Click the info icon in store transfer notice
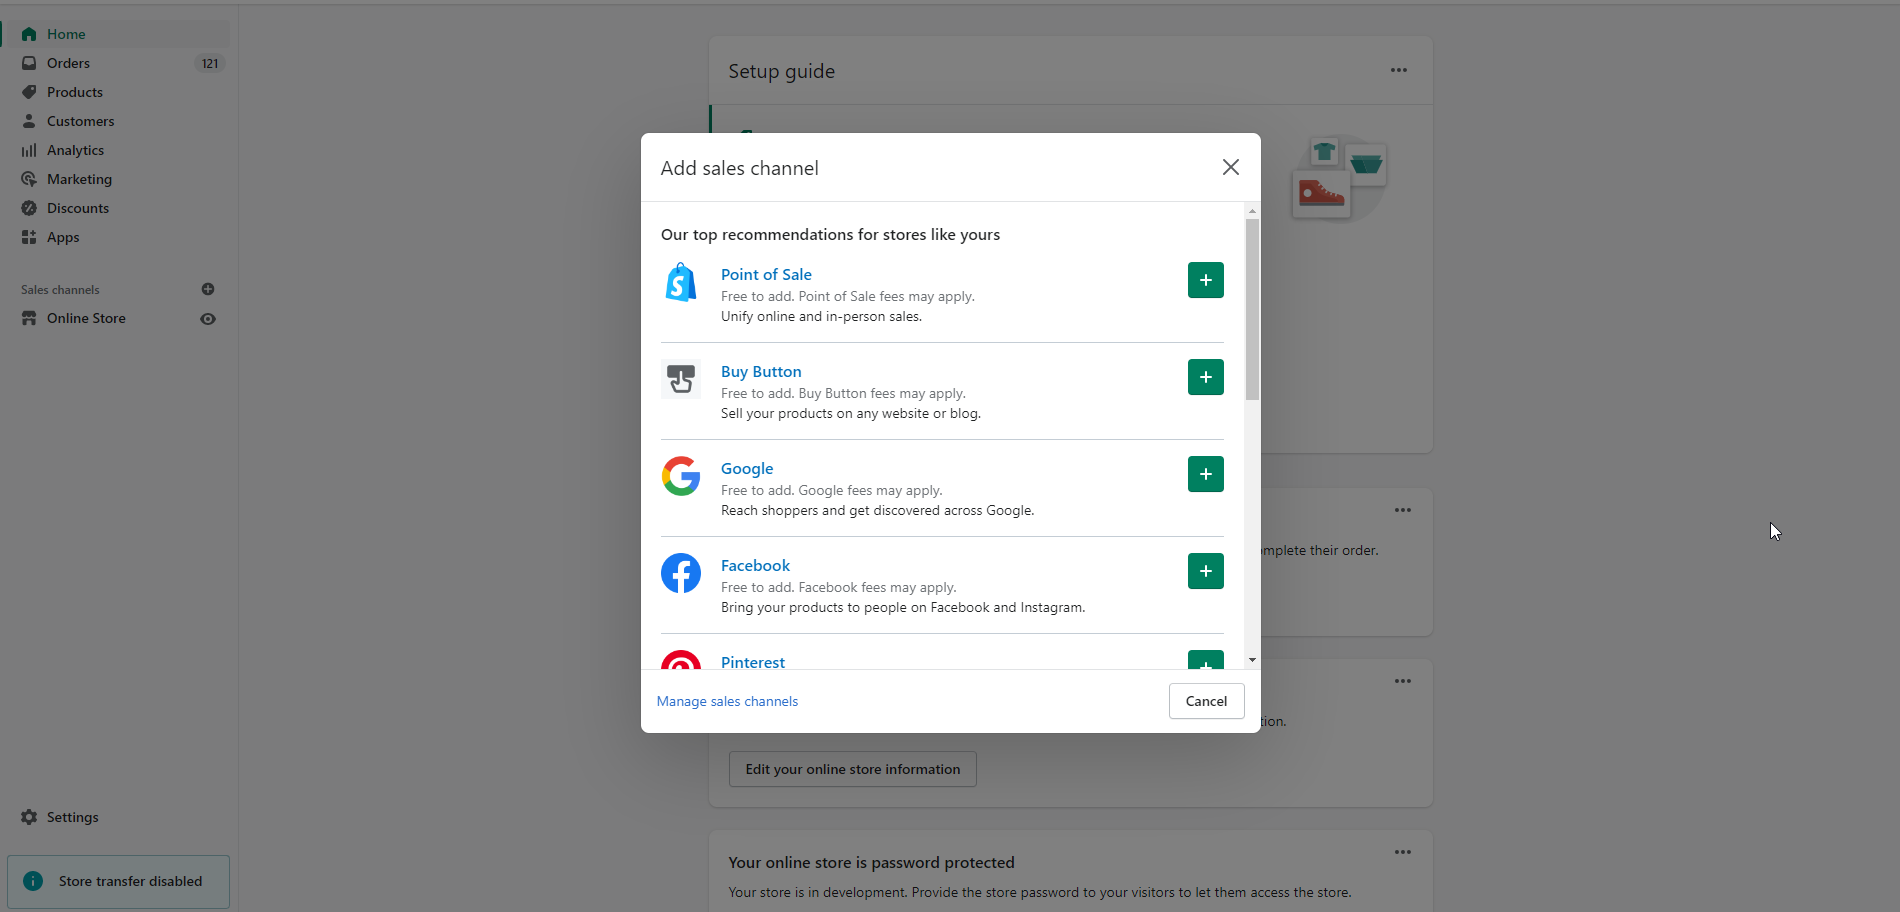This screenshot has width=1900, height=912. 33,881
